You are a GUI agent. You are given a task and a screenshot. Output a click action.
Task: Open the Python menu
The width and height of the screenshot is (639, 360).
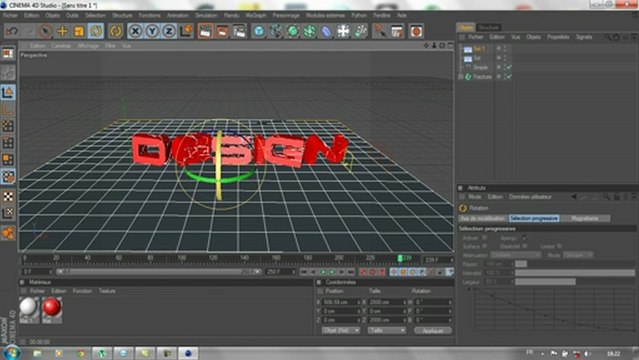point(359,15)
